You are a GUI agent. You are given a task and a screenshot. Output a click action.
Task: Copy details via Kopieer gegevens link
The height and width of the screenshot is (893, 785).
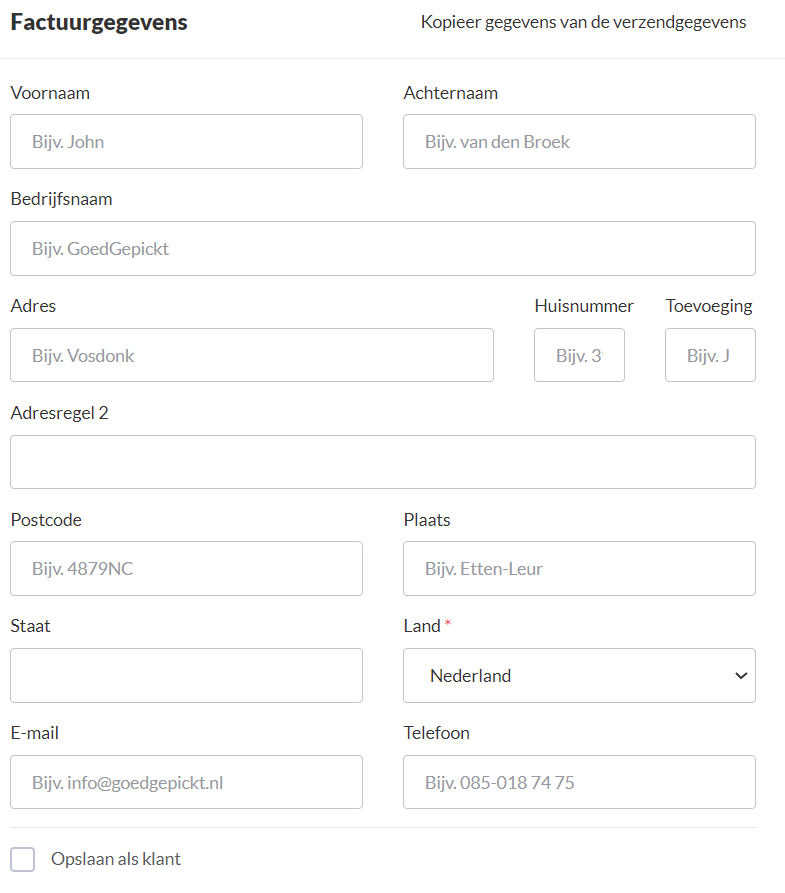tap(583, 22)
